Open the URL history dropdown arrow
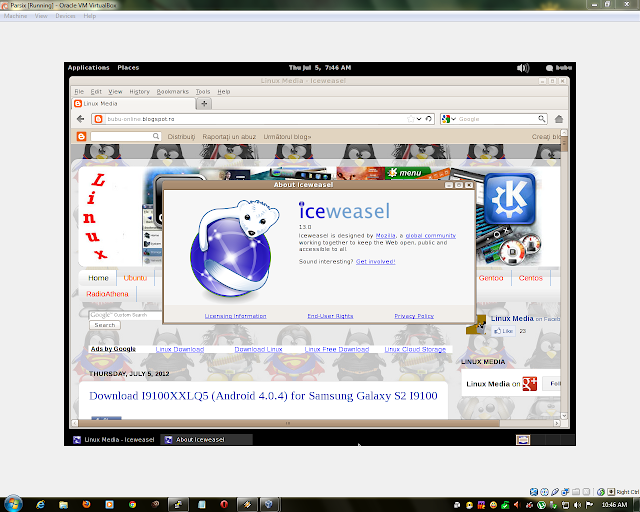 (x=419, y=119)
